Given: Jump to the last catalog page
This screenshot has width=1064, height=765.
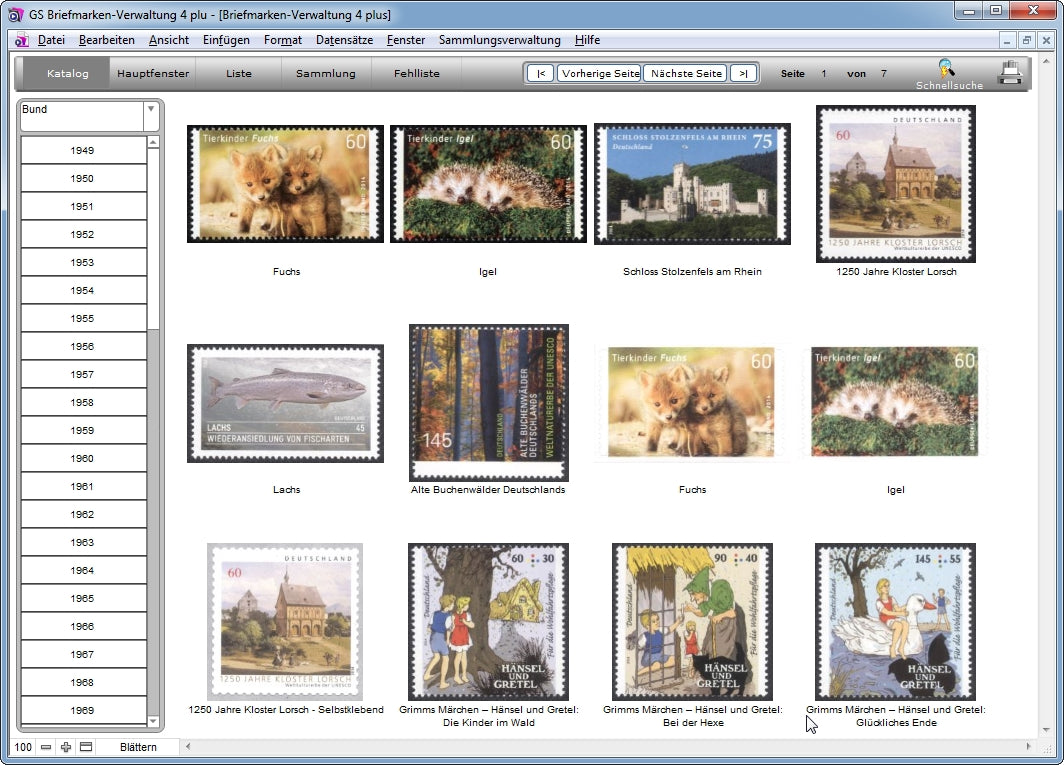Looking at the screenshot, I should tap(743, 73).
